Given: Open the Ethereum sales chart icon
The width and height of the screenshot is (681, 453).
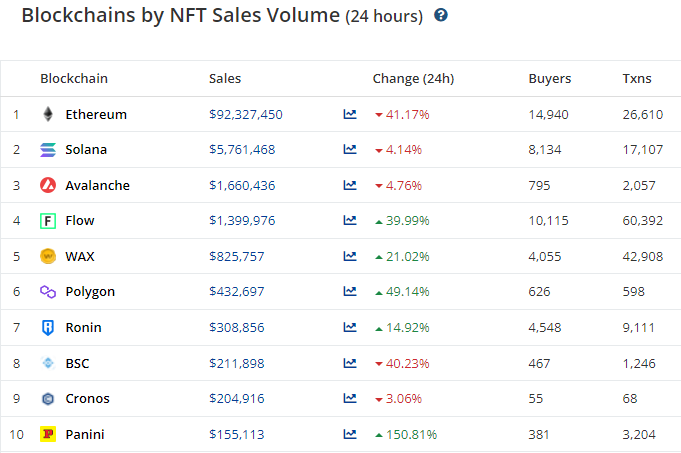Looking at the screenshot, I should point(350,114).
